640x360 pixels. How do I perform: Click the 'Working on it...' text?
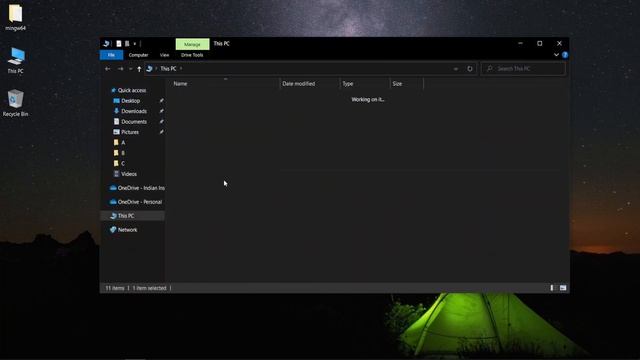click(x=368, y=100)
